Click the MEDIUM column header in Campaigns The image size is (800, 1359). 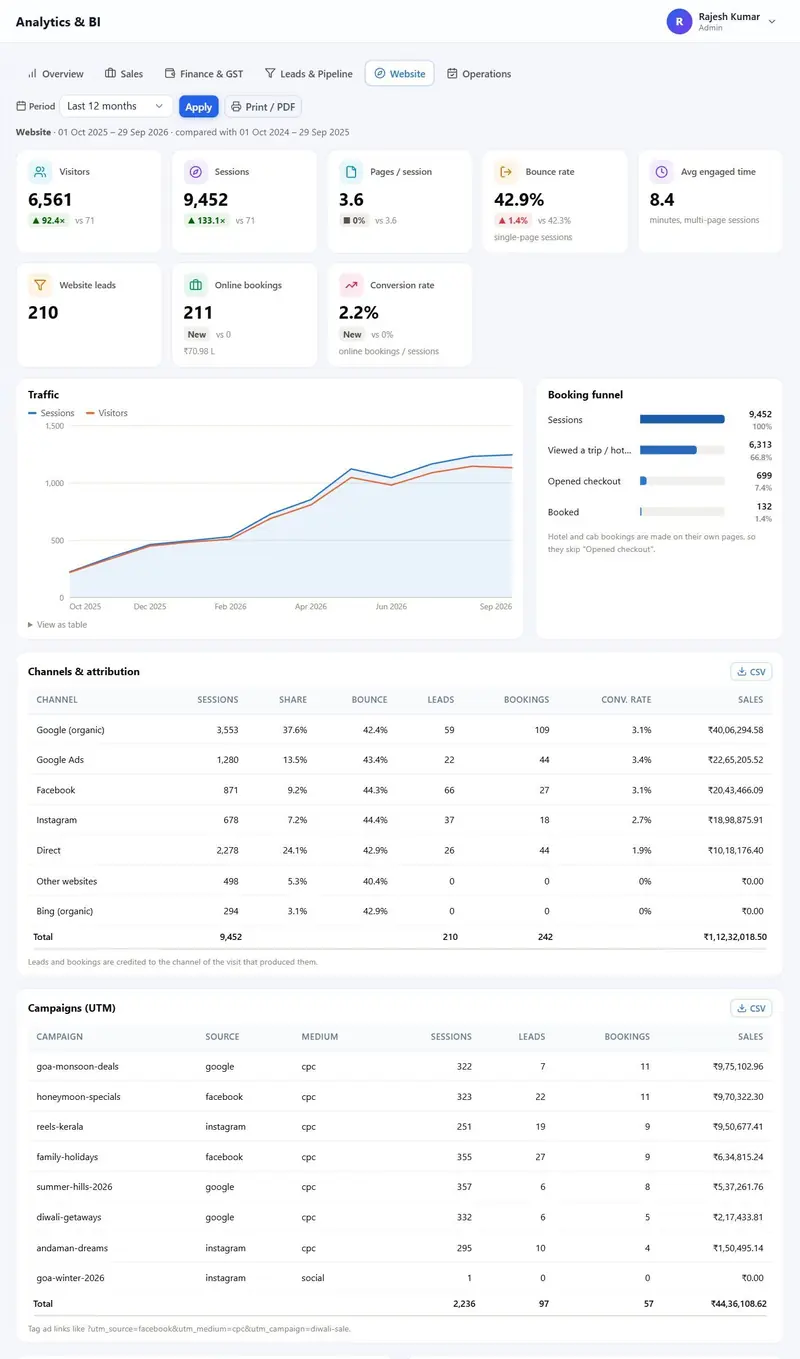320,1037
